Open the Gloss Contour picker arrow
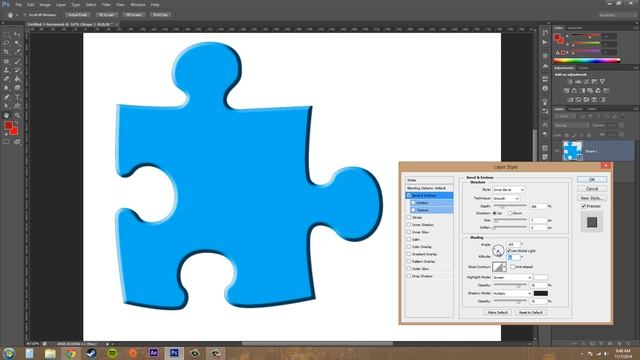Image resolution: width=640 pixels, height=360 pixels. [x=505, y=267]
